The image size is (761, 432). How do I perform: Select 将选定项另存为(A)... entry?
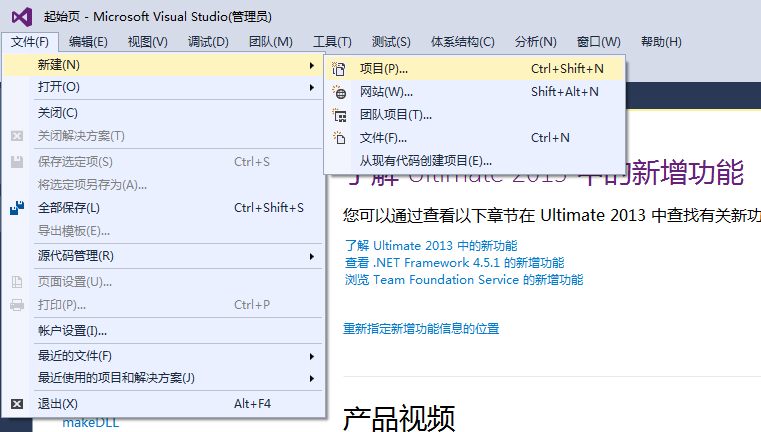click(163, 185)
